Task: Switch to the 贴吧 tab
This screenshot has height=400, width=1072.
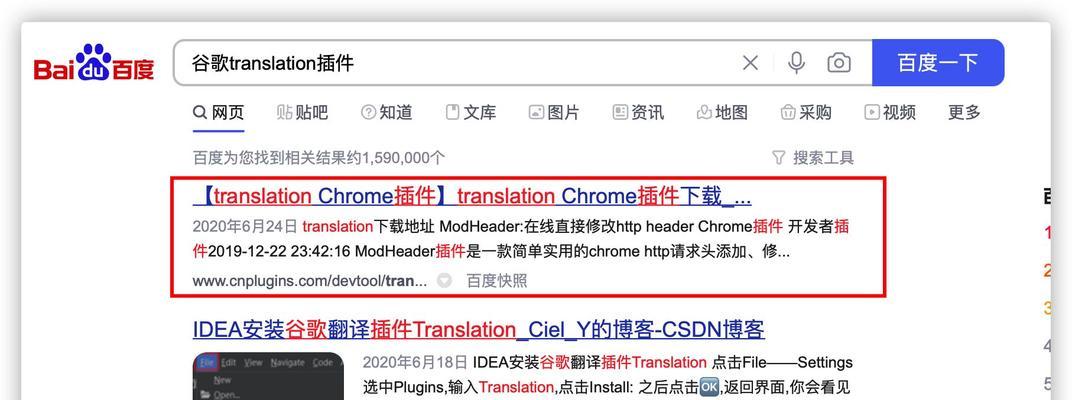Action: pos(302,112)
